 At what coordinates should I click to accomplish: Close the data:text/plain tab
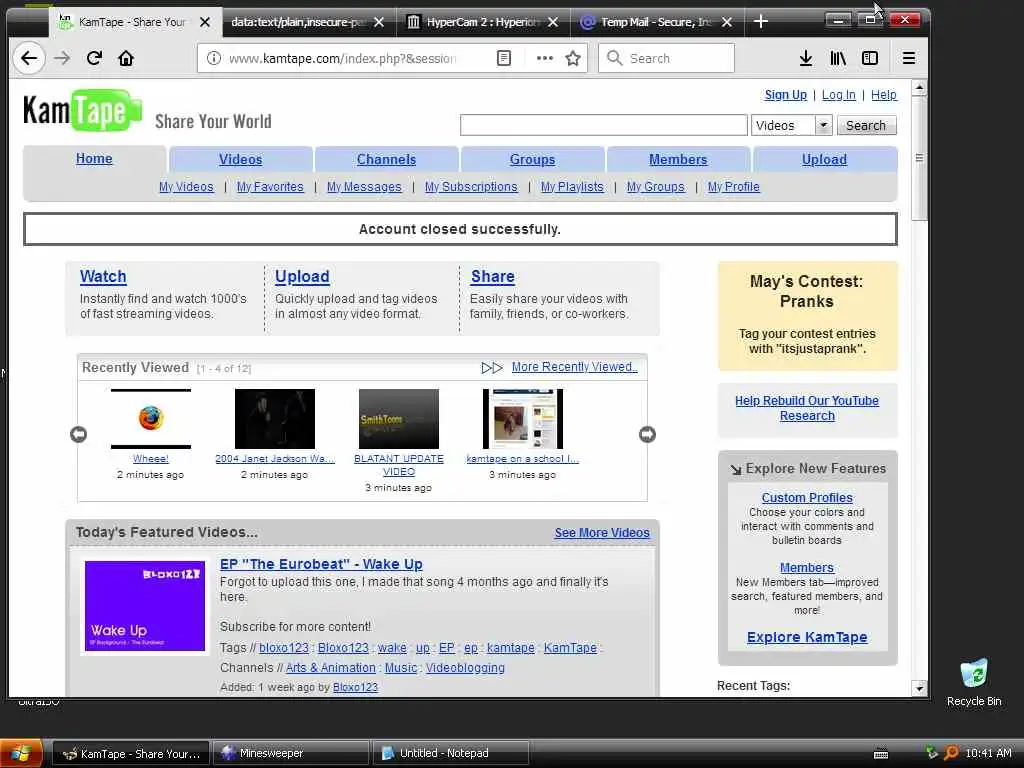pyautogui.click(x=379, y=22)
